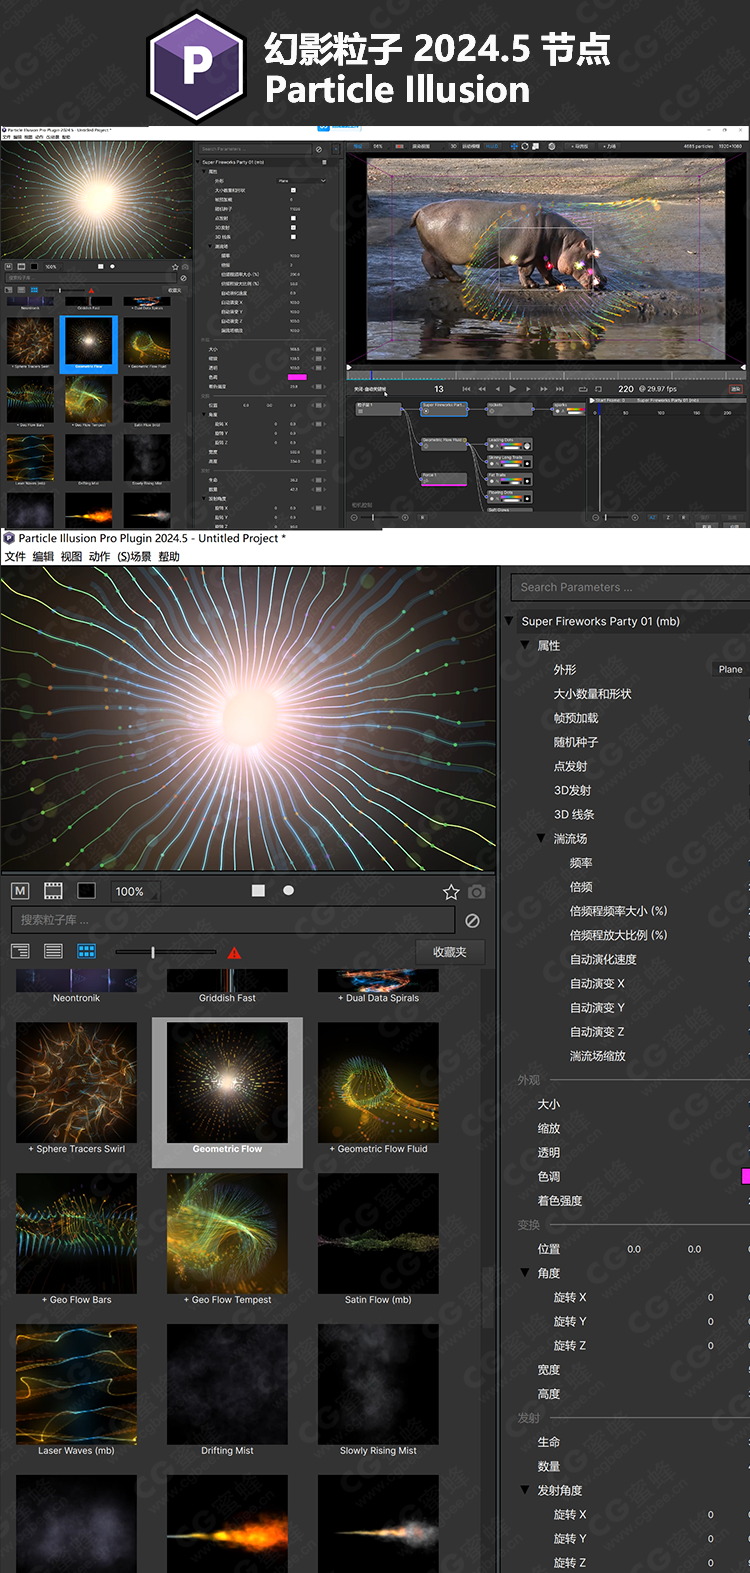This screenshot has width=750, height=1573.
Task: Clear the library search with the circle-slash icon
Action: (x=472, y=920)
